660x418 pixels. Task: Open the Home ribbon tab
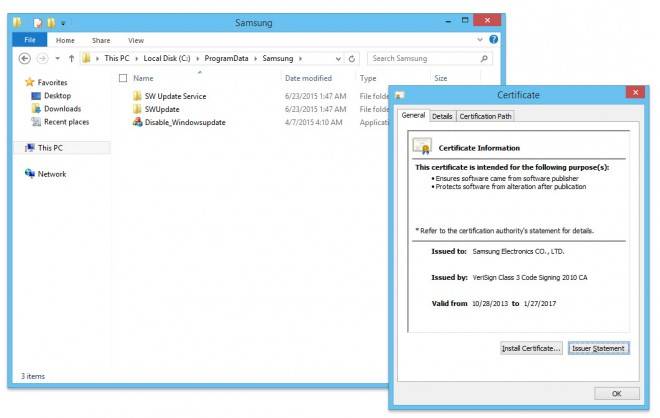(x=65, y=40)
